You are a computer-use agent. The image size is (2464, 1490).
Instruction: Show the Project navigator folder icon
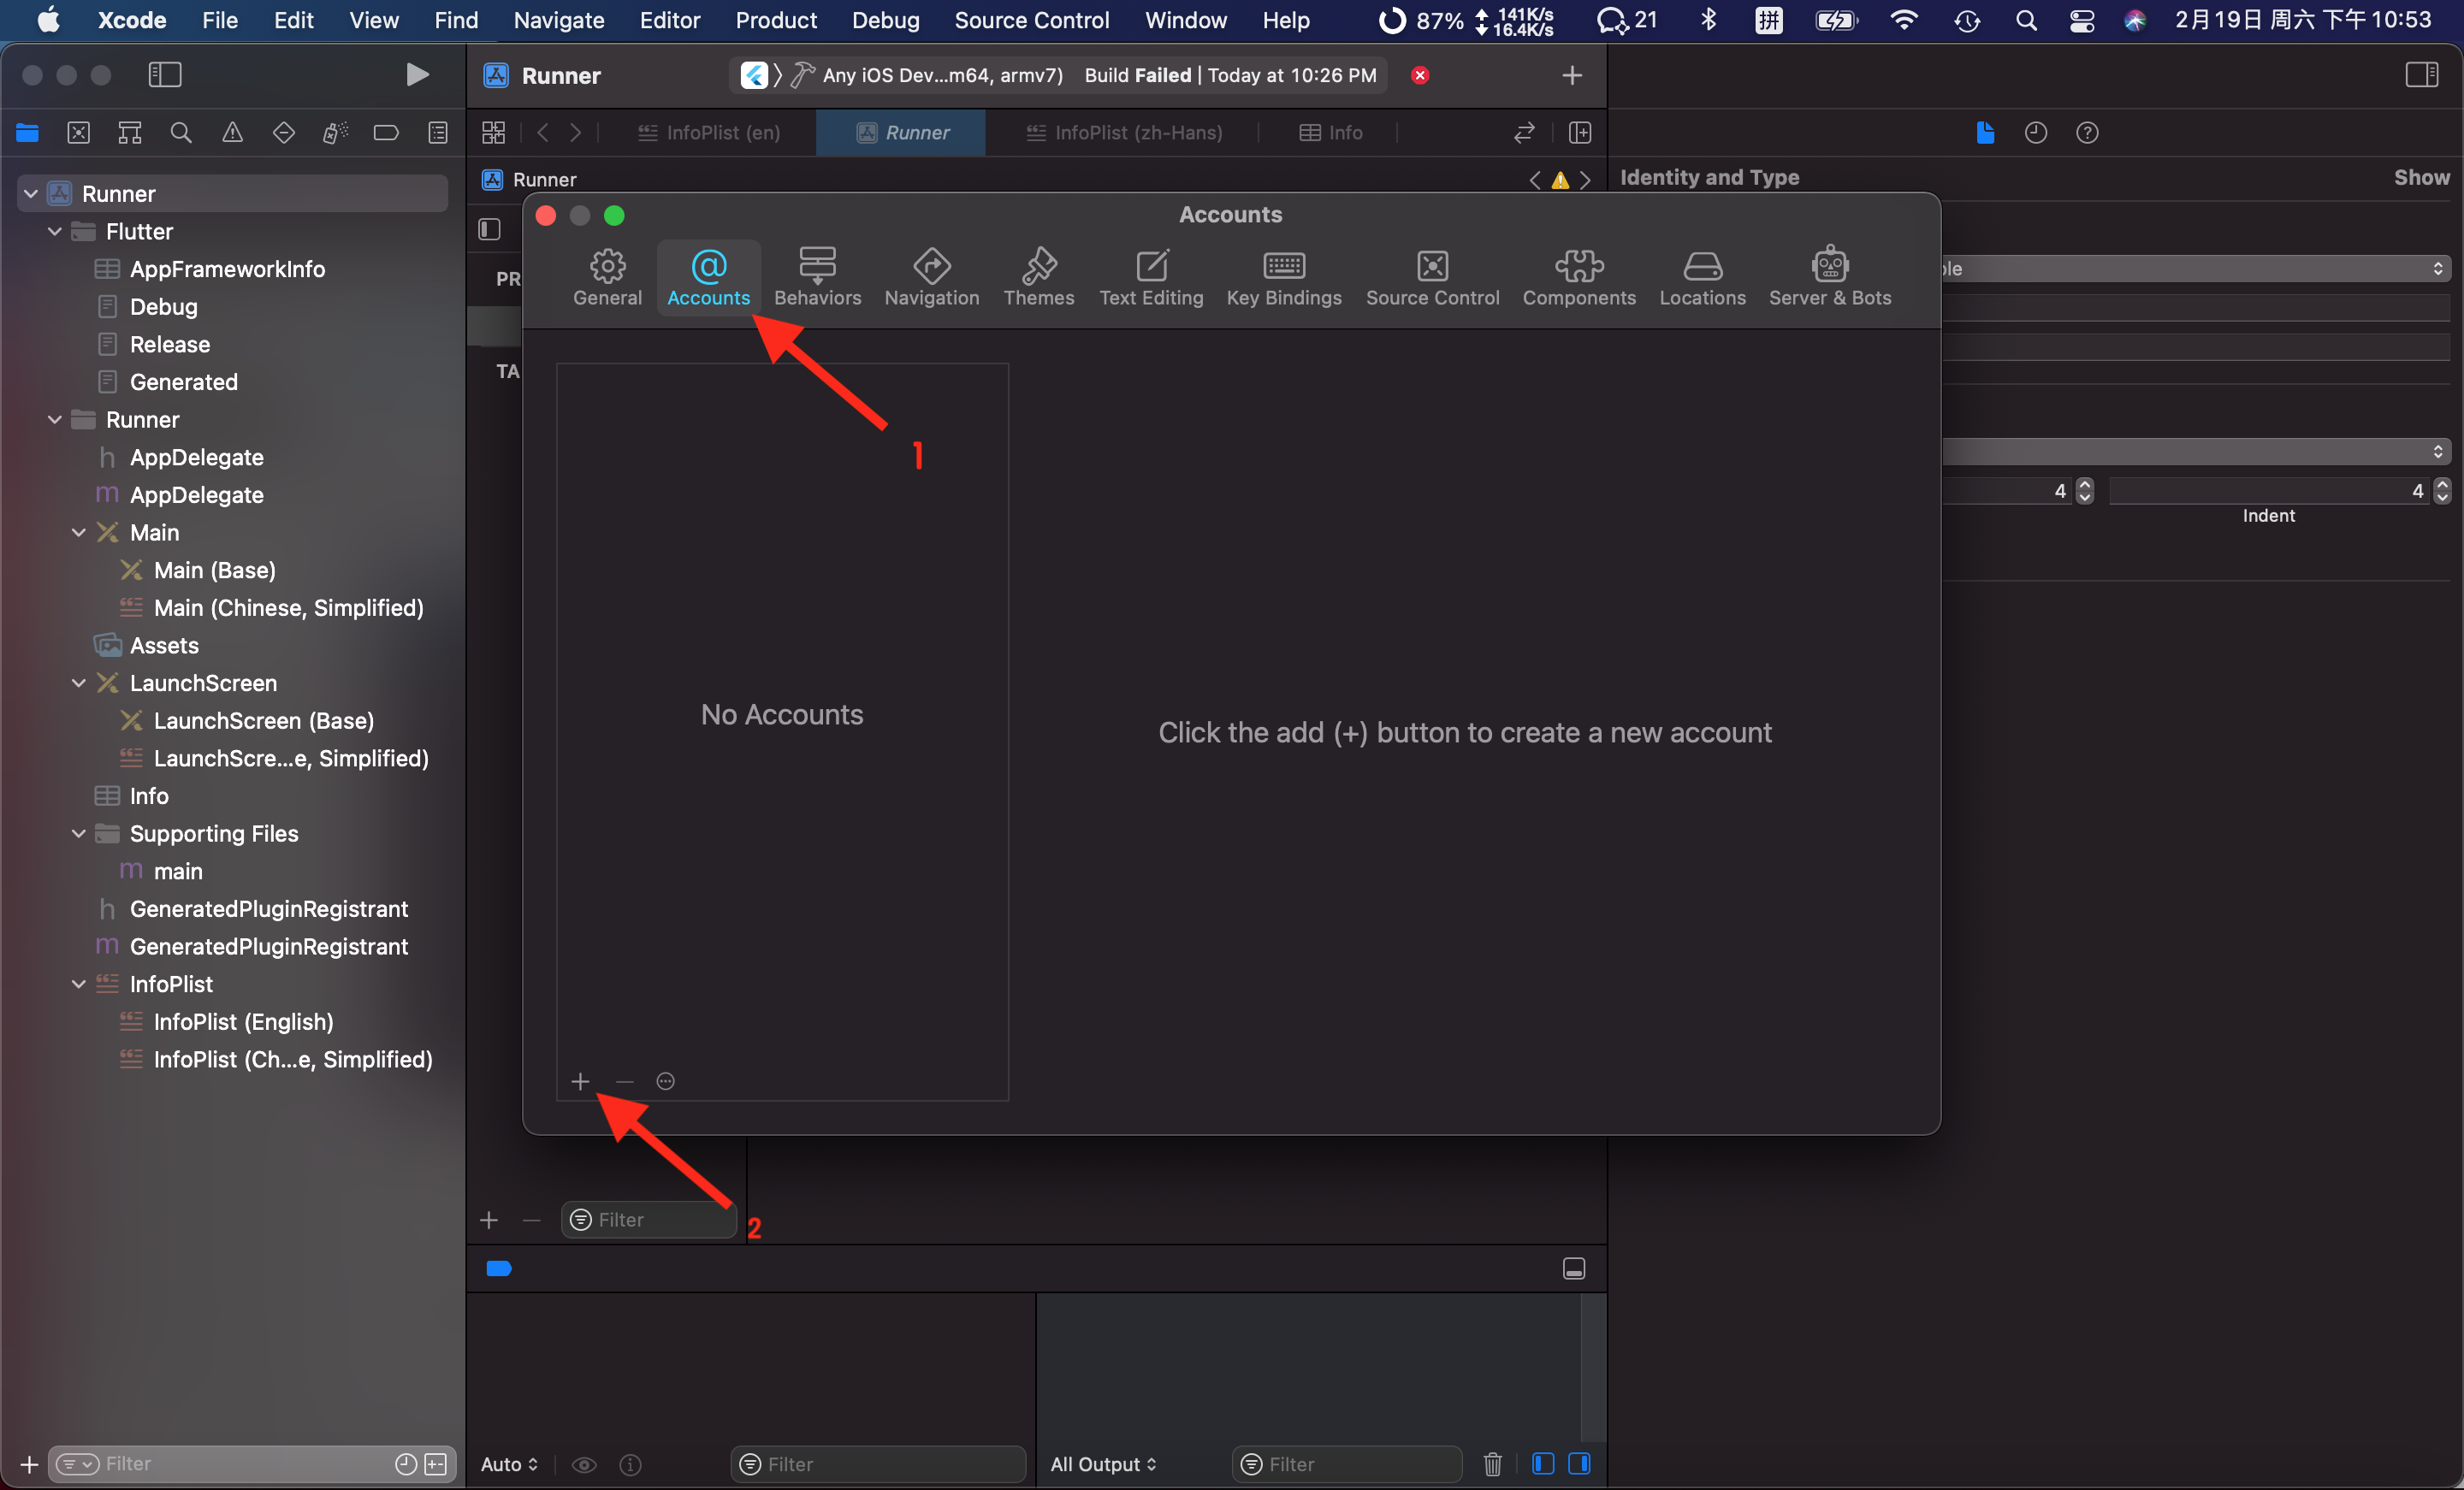[27, 132]
